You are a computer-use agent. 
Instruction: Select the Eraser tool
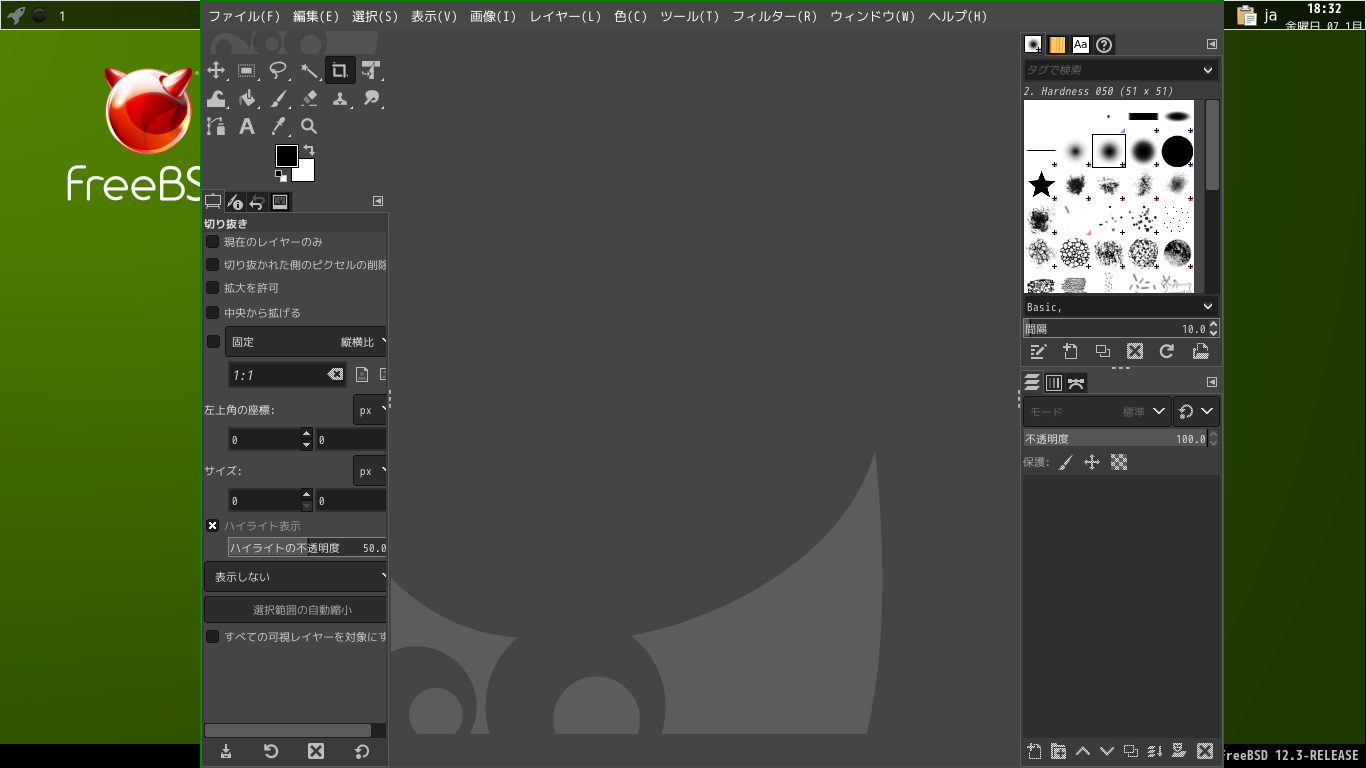309,98
